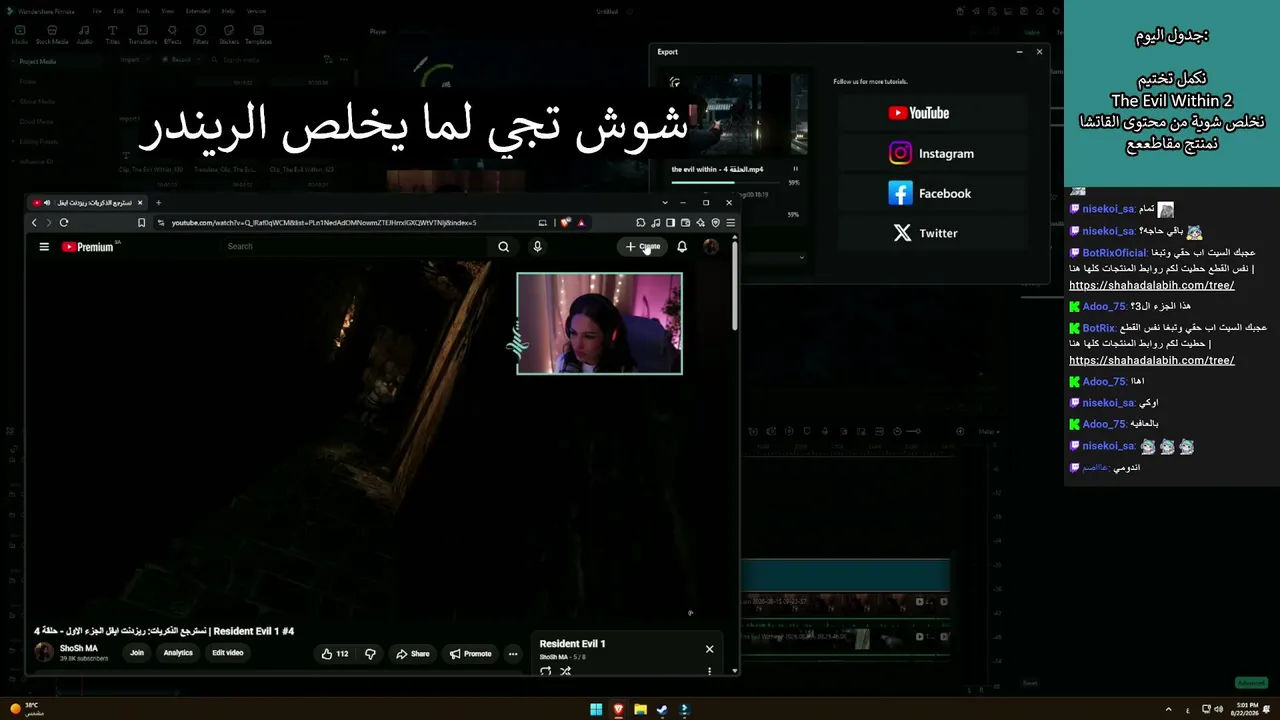Open the Brave Leo AI sparkle icon

(x=700, y=223)
